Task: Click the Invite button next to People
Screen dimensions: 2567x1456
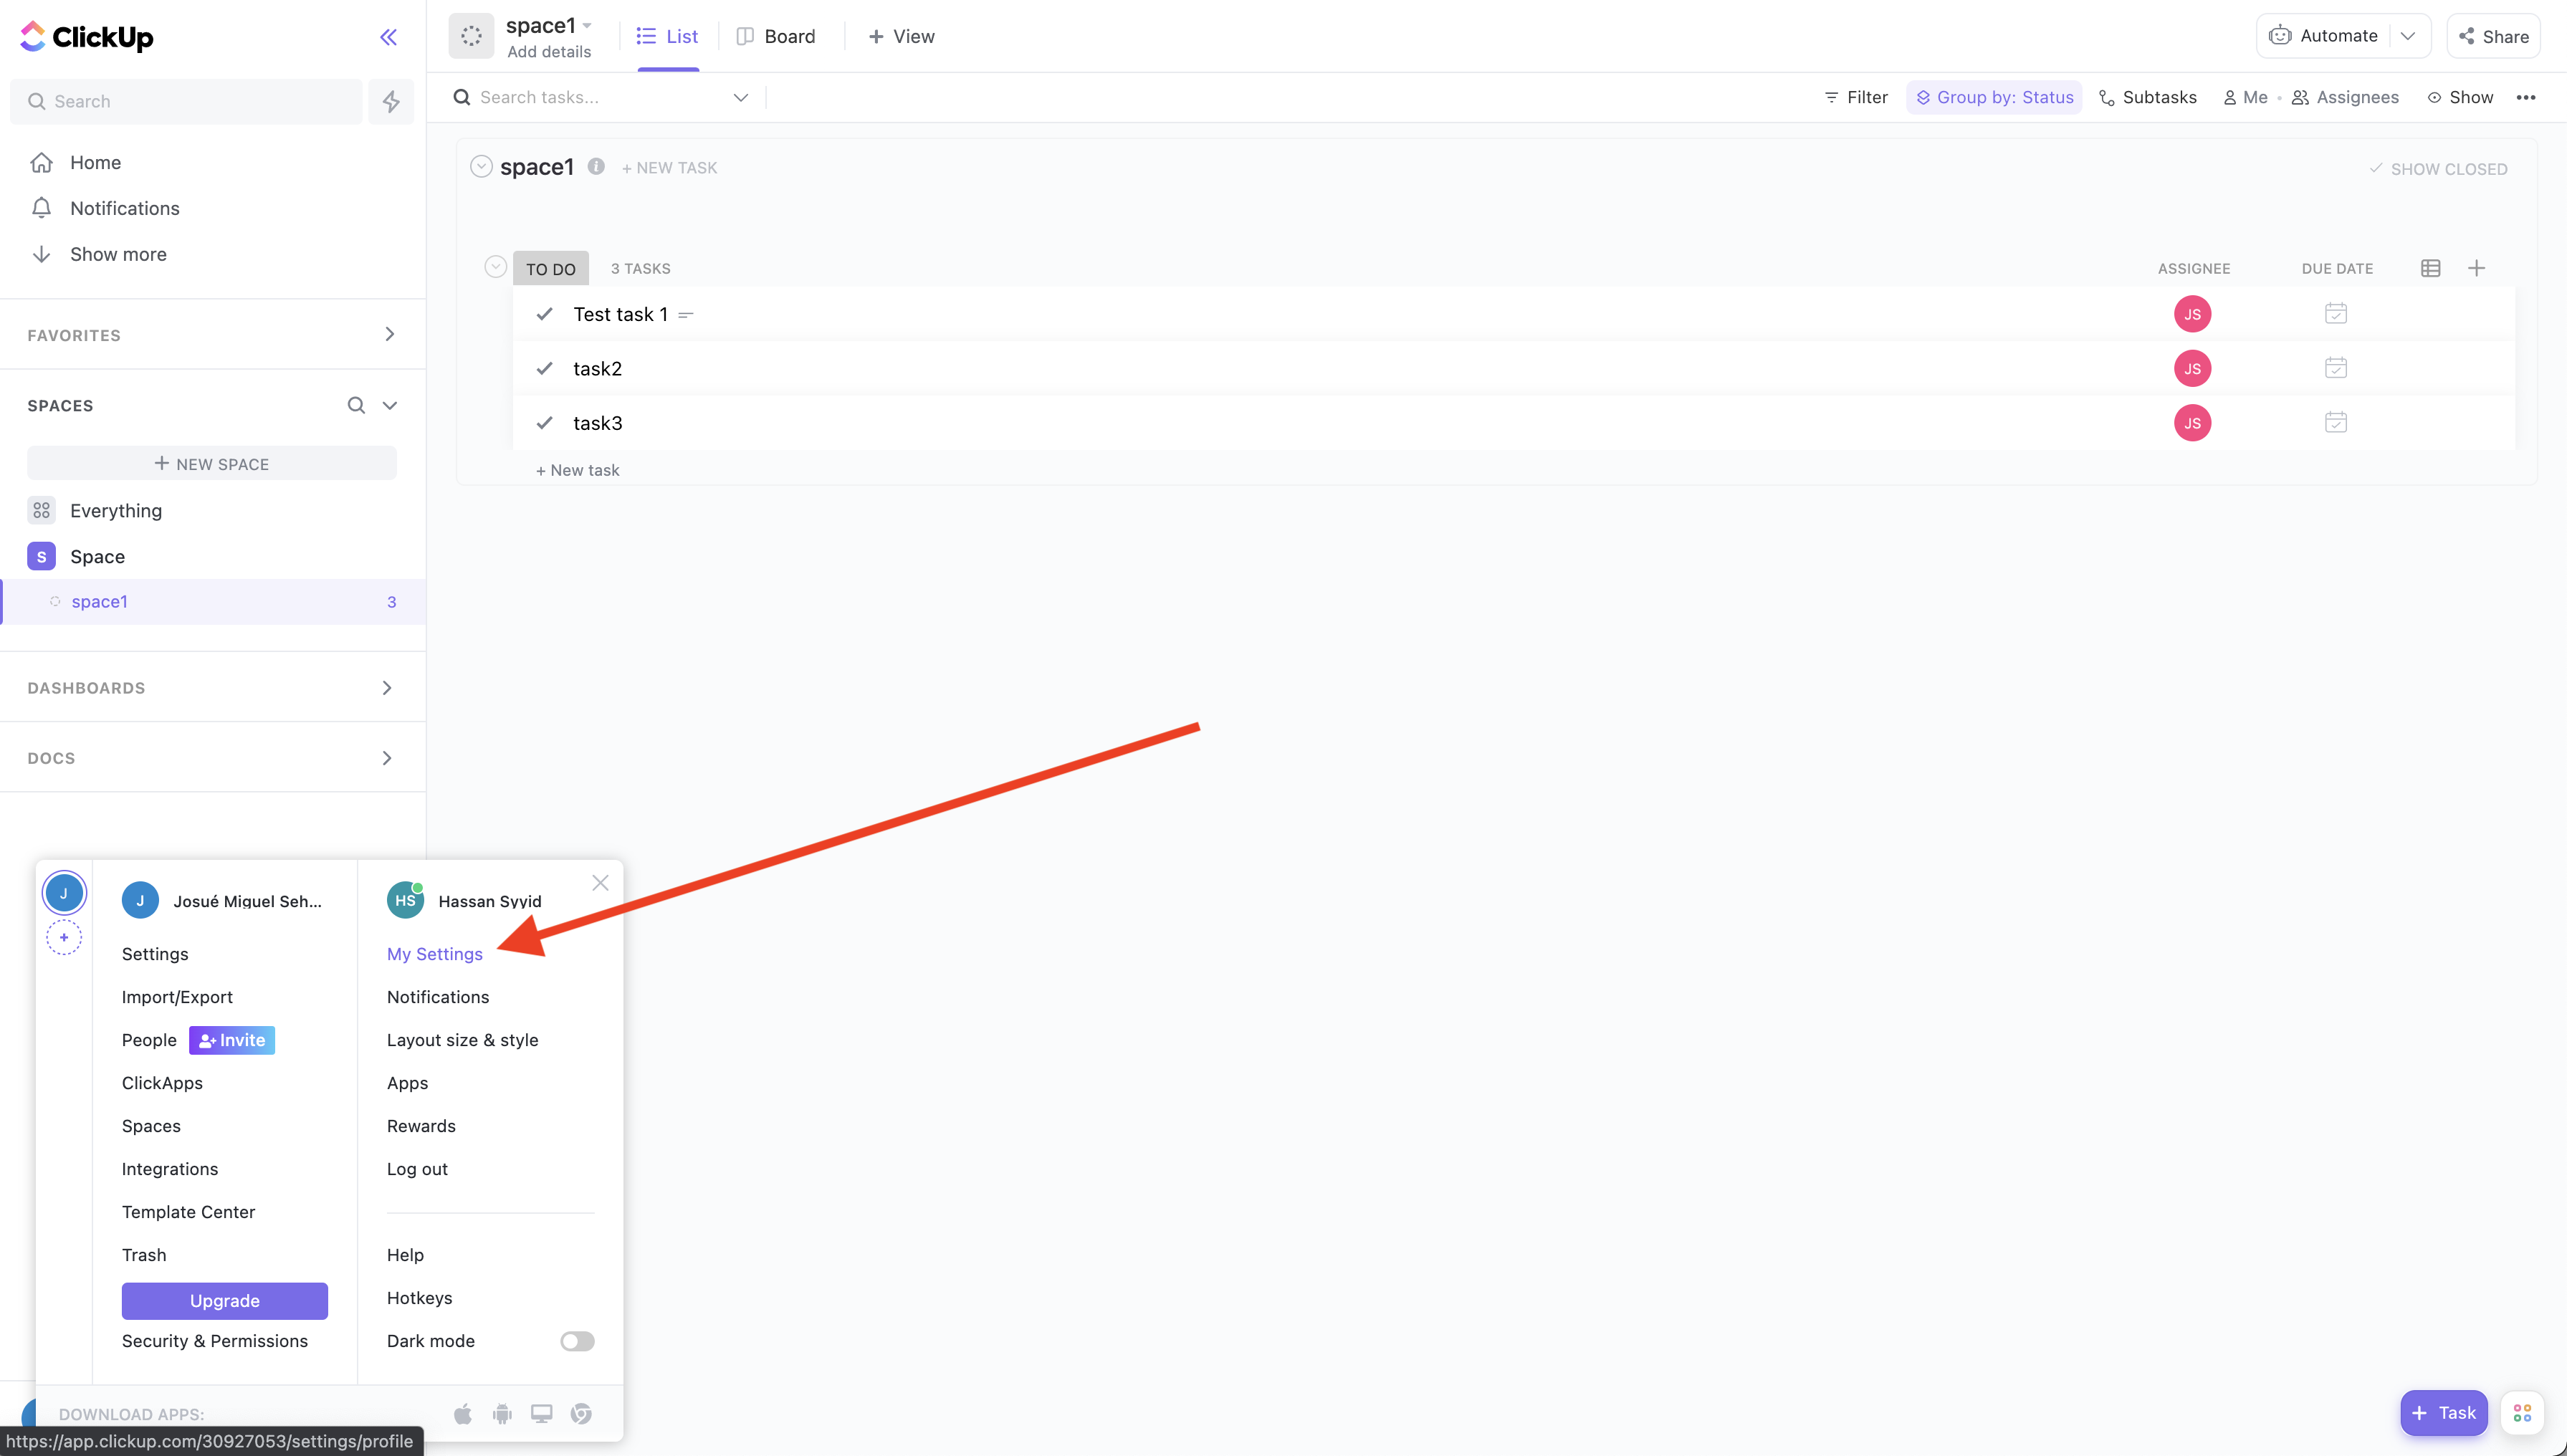Action: [x=232, y=1040]
